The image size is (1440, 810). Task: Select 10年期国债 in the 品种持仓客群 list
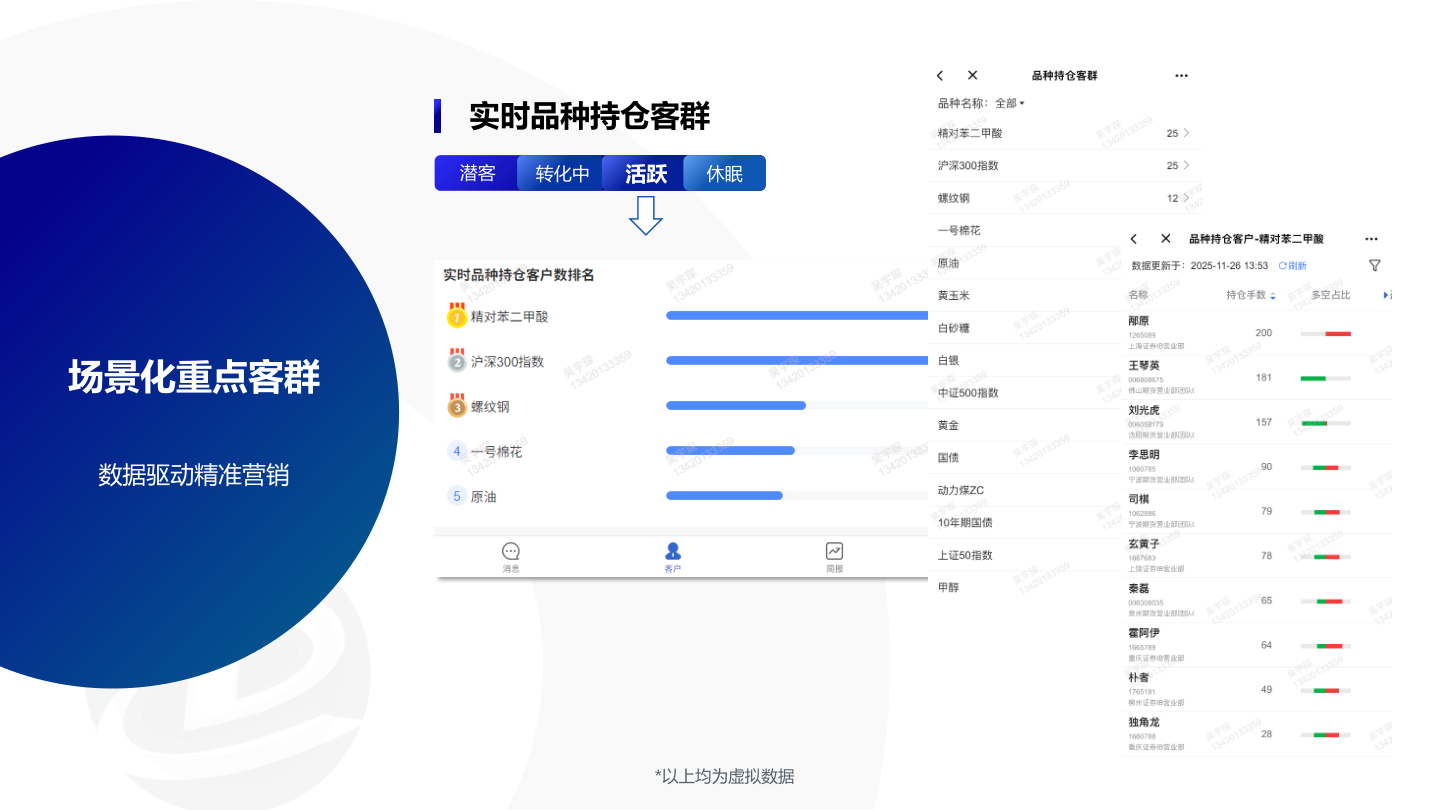coord(965,523)
